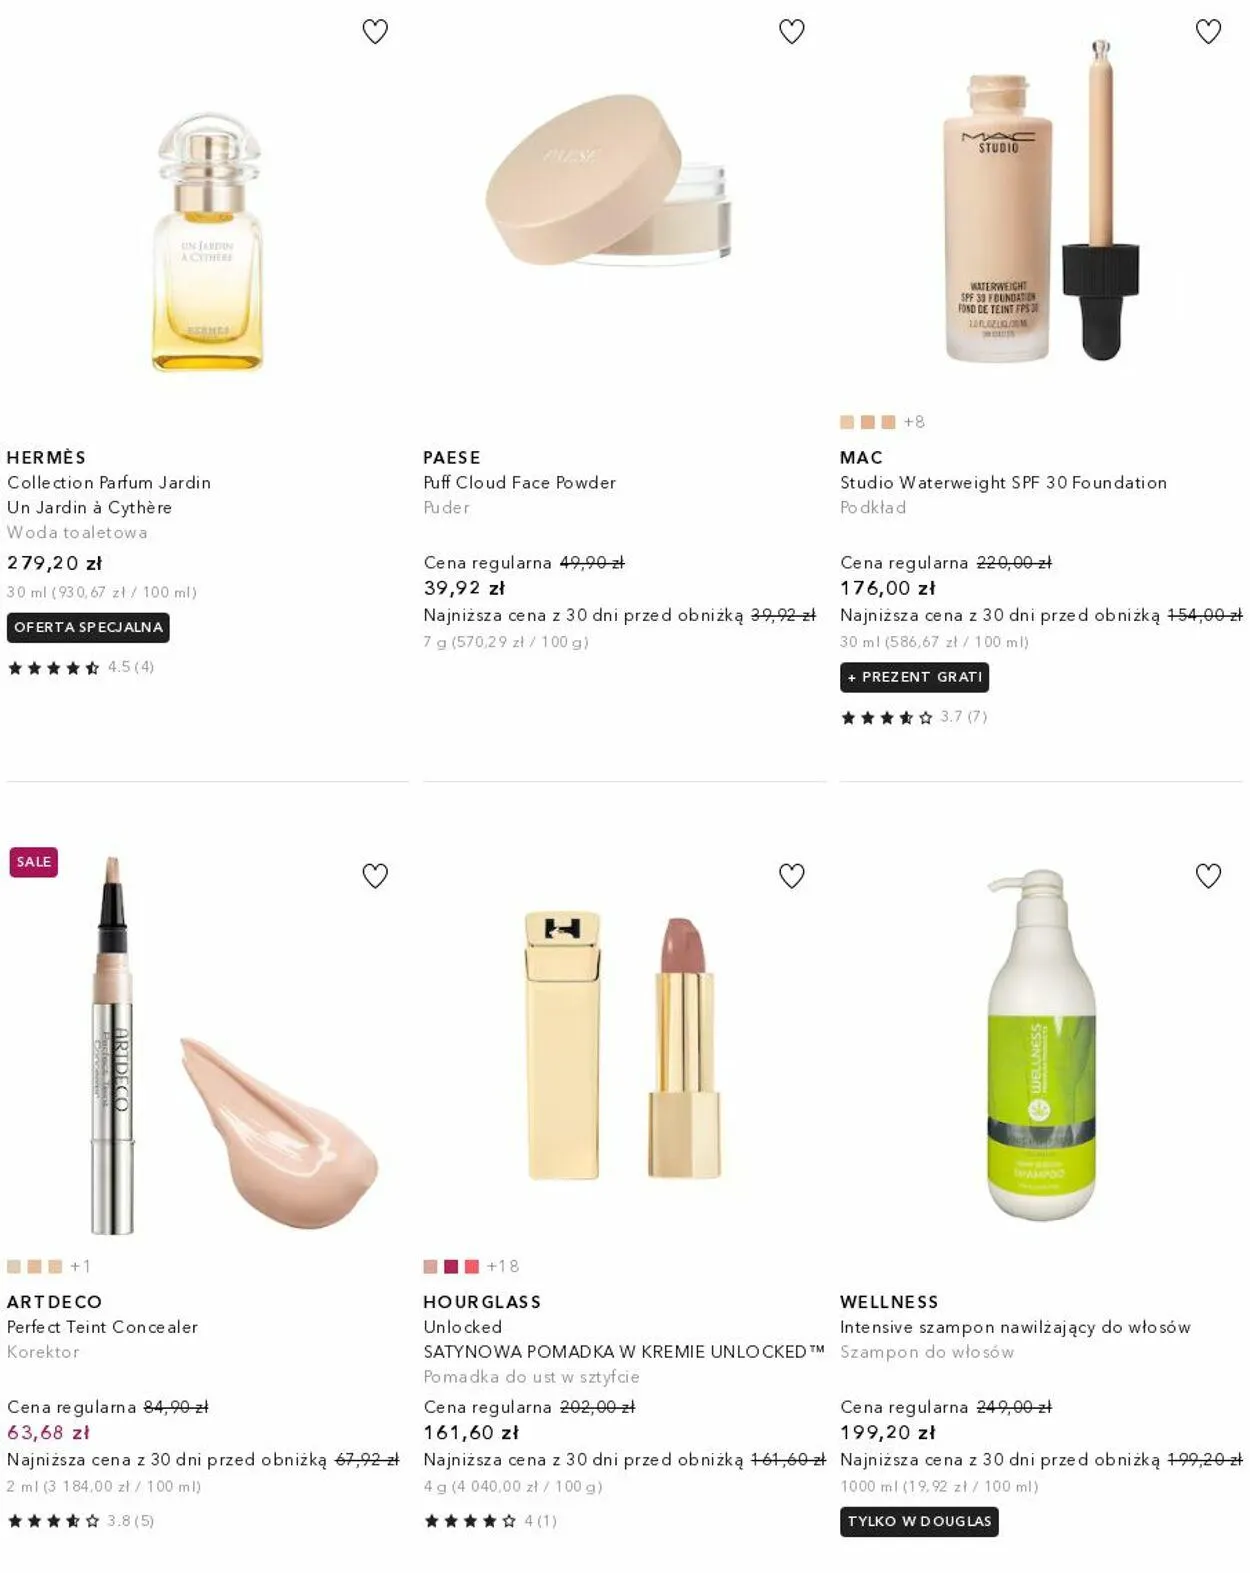Click the TYLKO W DOUGLAS badge

919,1521
